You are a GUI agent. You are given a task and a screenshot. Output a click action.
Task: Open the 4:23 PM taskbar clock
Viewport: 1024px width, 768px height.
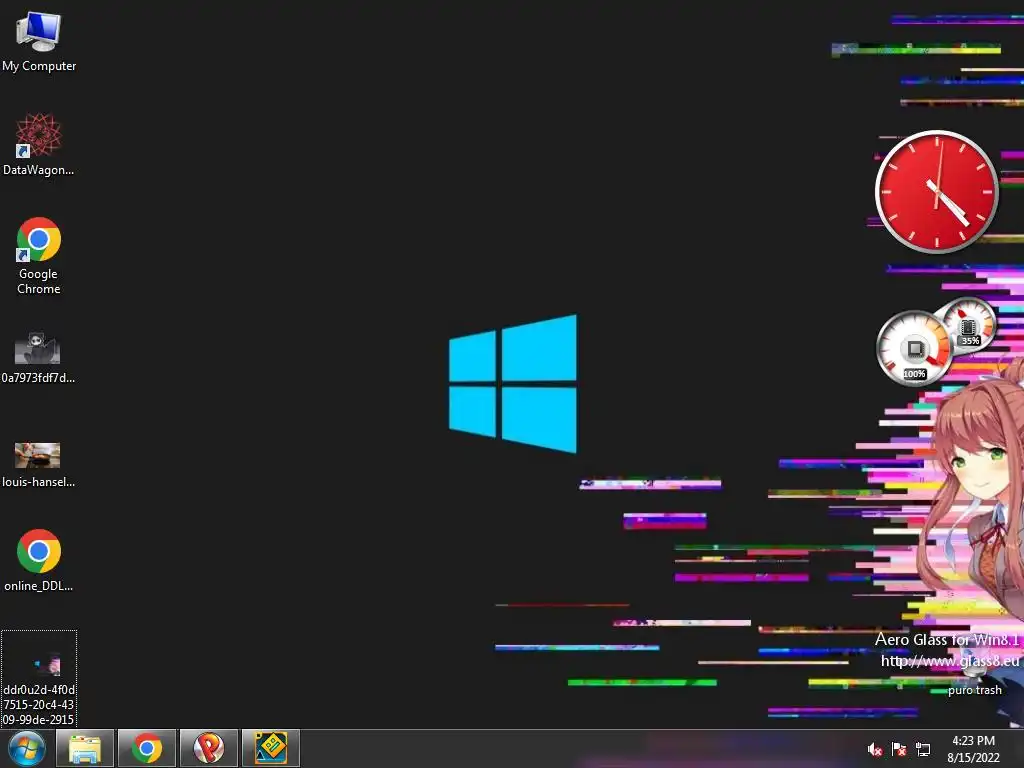[x=973, y=749]
